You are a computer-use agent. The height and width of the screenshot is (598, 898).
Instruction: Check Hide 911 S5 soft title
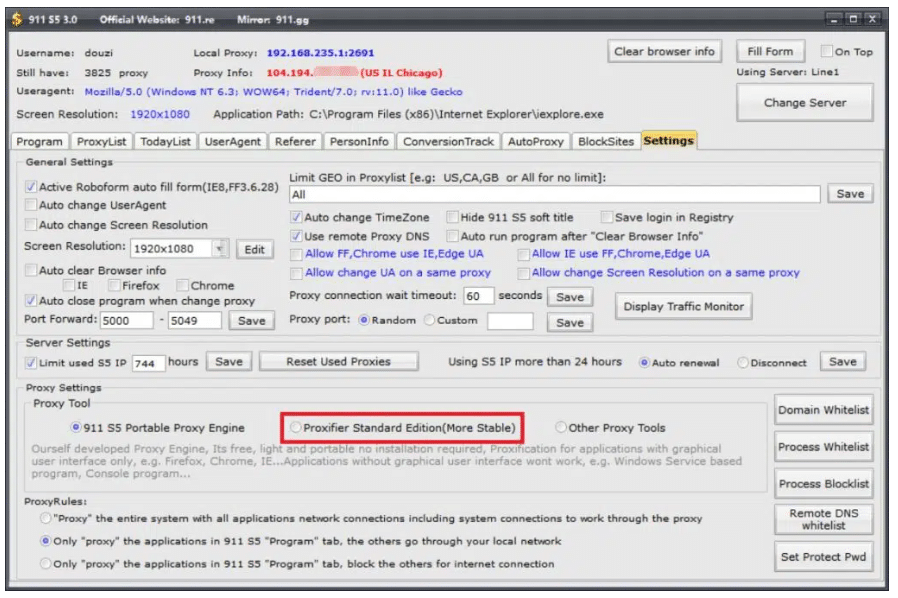tap(452, 218)
